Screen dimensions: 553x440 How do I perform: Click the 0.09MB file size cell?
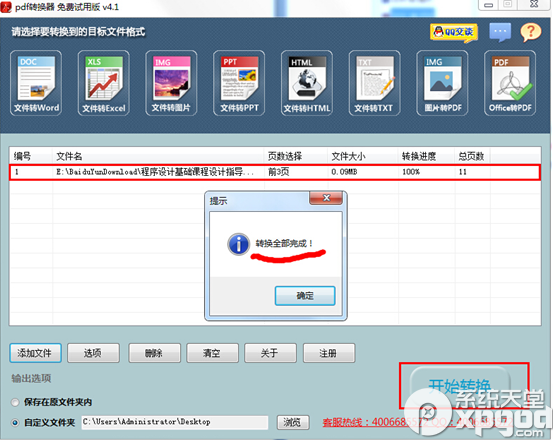(344, 172)
